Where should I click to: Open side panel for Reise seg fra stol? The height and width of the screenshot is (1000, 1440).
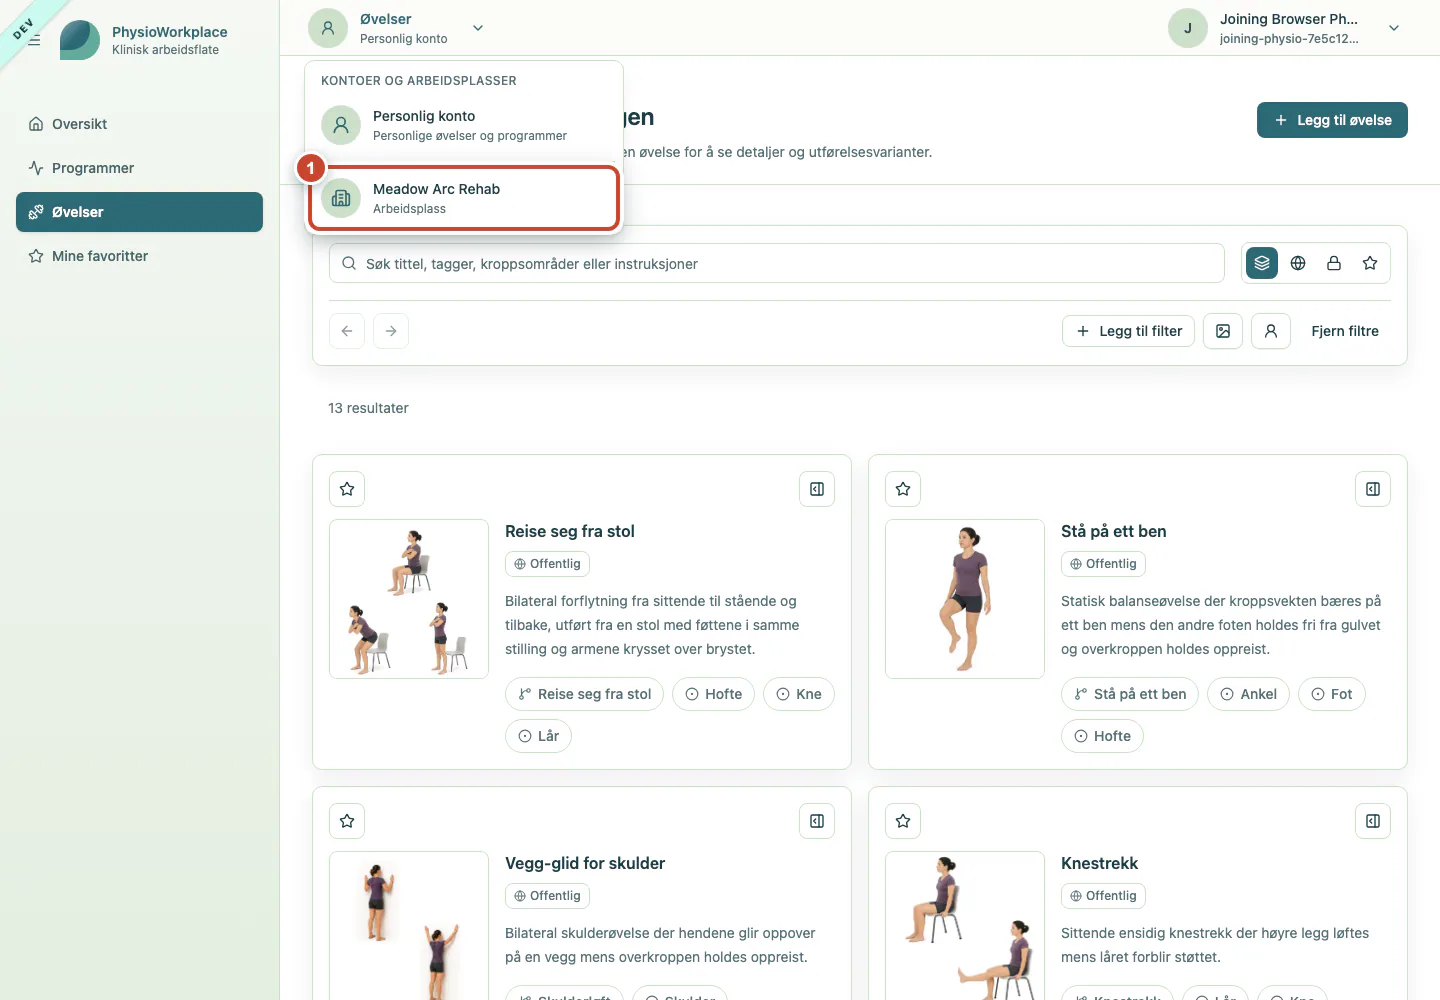[x=817, y=489]
